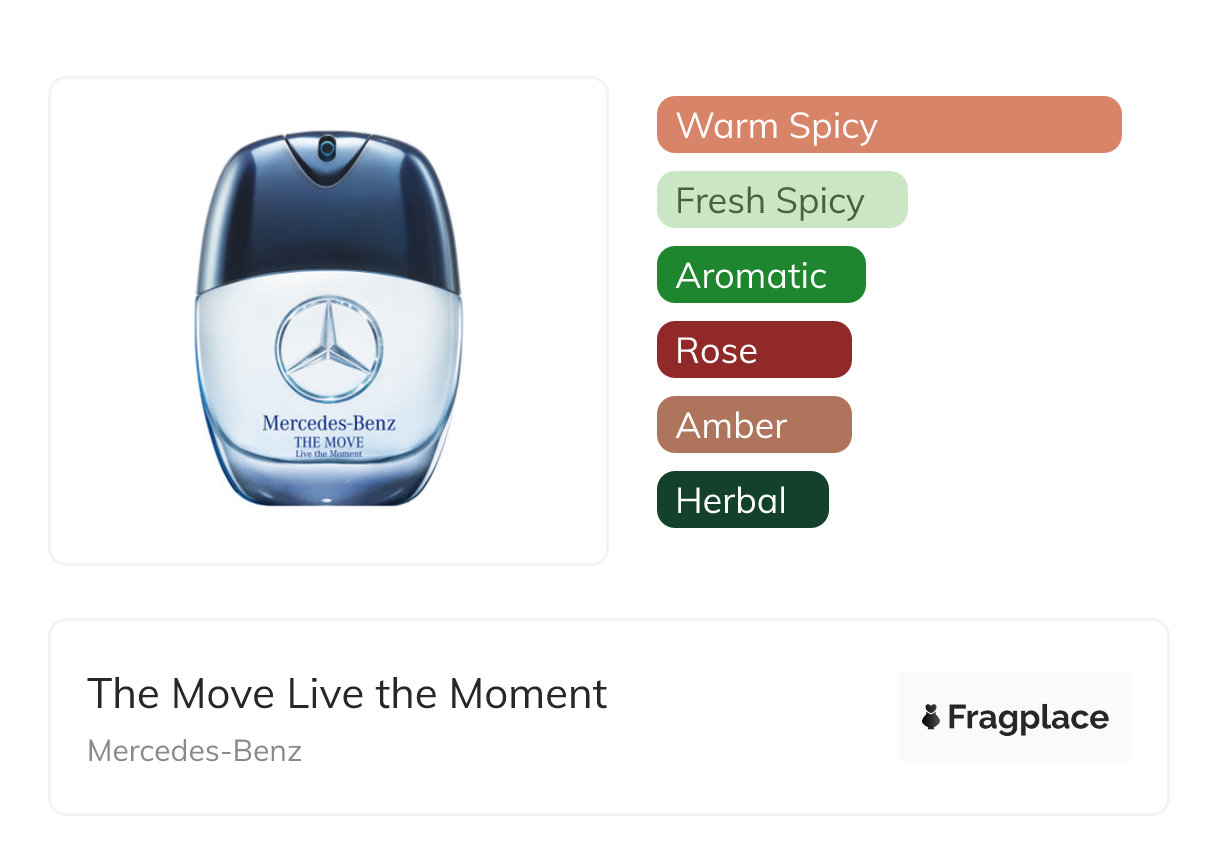Click the Mercedes star emblem on bottle
The width and height of the screenshot is (1218, 864).
coord(329,349)
